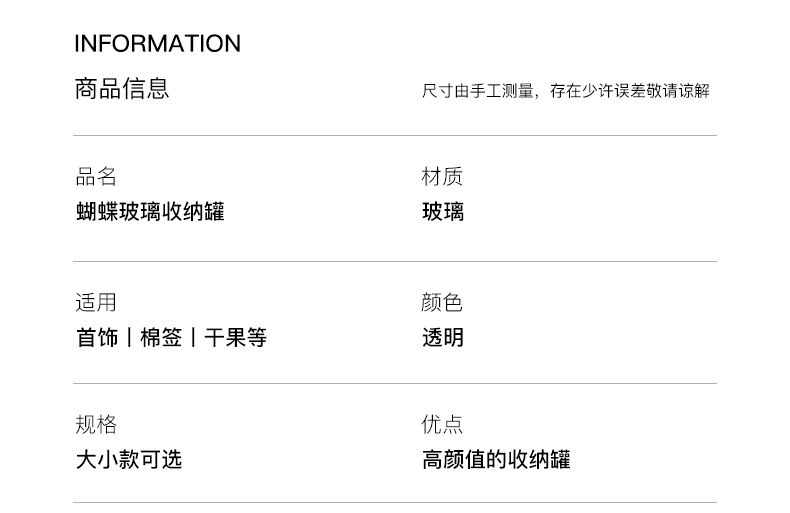
Task: Click the 品名 label
Action: 96,177
